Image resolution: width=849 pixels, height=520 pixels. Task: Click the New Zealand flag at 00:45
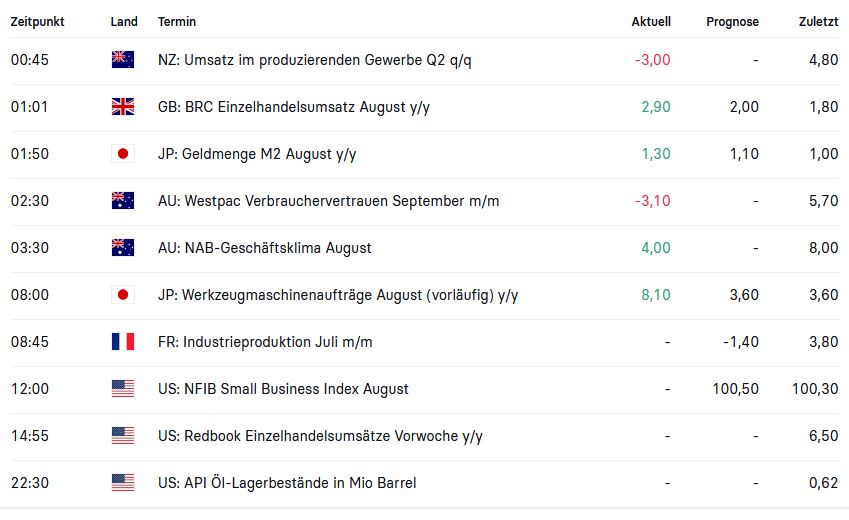pyautogui.click(x=122, y=60)
